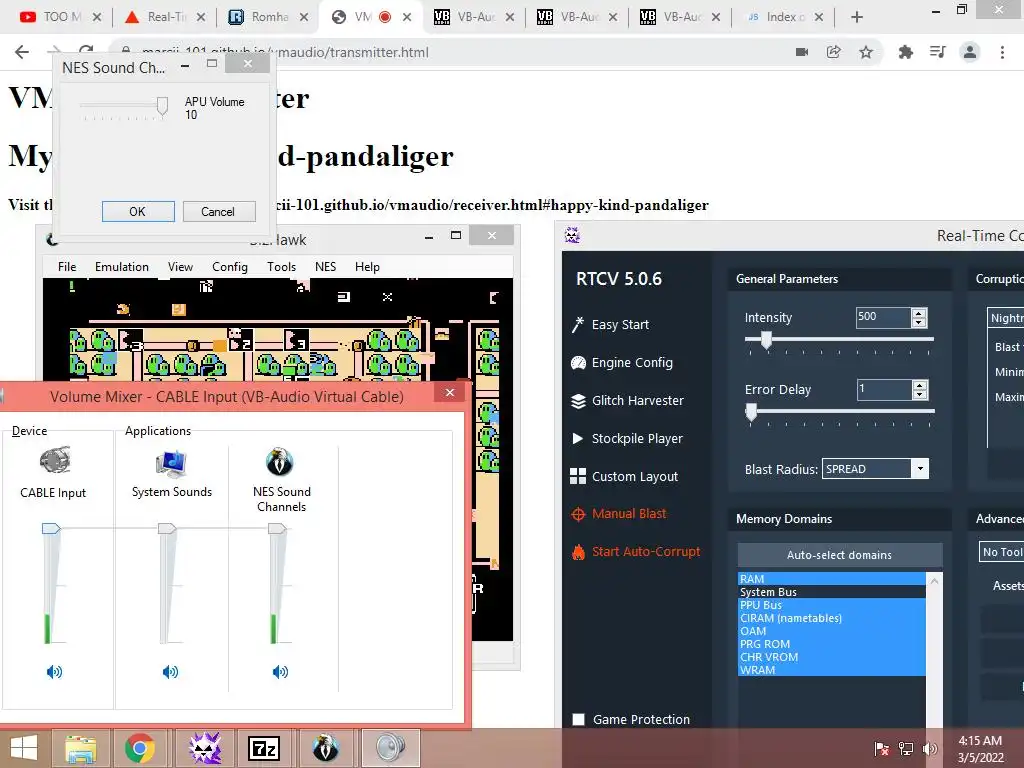1024x768 pixels.
Task: Open File menu in BizHawk
Action: pyautogui.click(x=67, y=266)
